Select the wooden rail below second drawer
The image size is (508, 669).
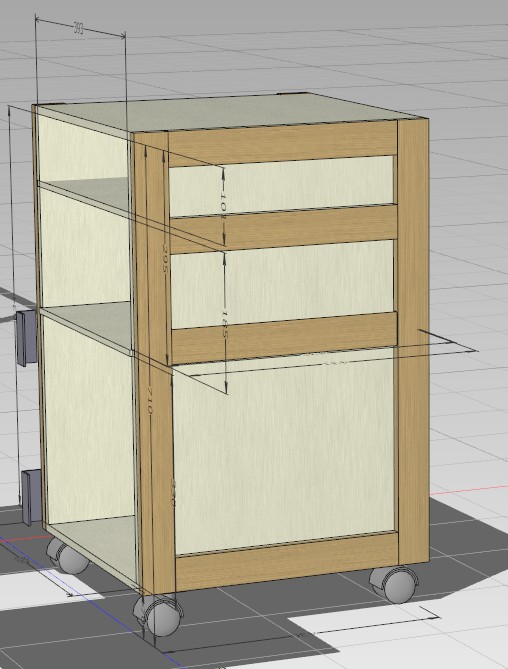pos(284,338)
